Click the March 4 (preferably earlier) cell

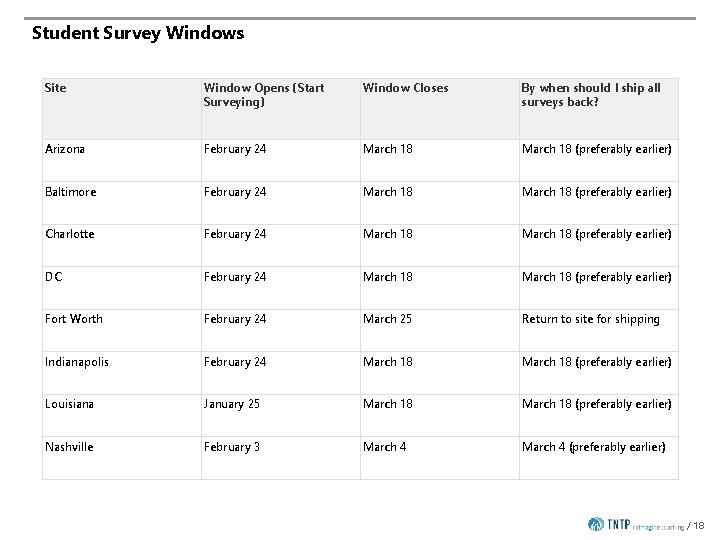pyautogui.click(x=593, y=447)
